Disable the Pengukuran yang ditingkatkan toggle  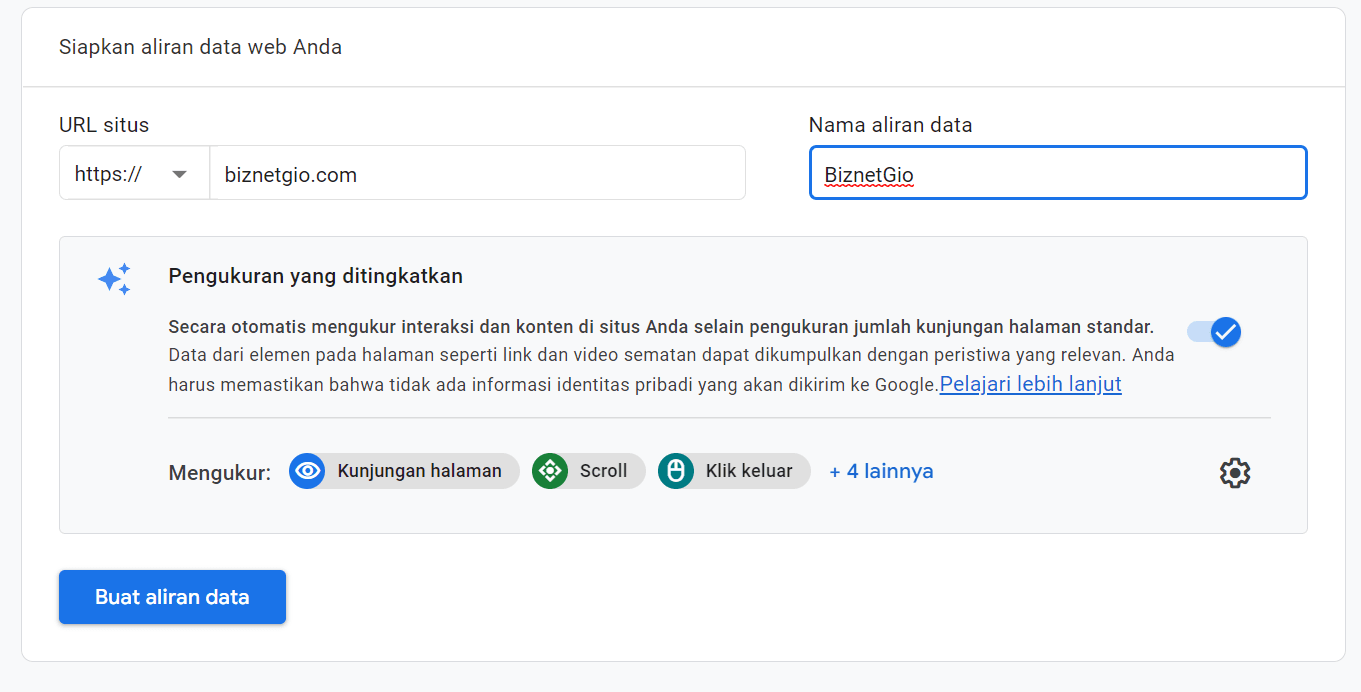click(x=1214, y=332)
